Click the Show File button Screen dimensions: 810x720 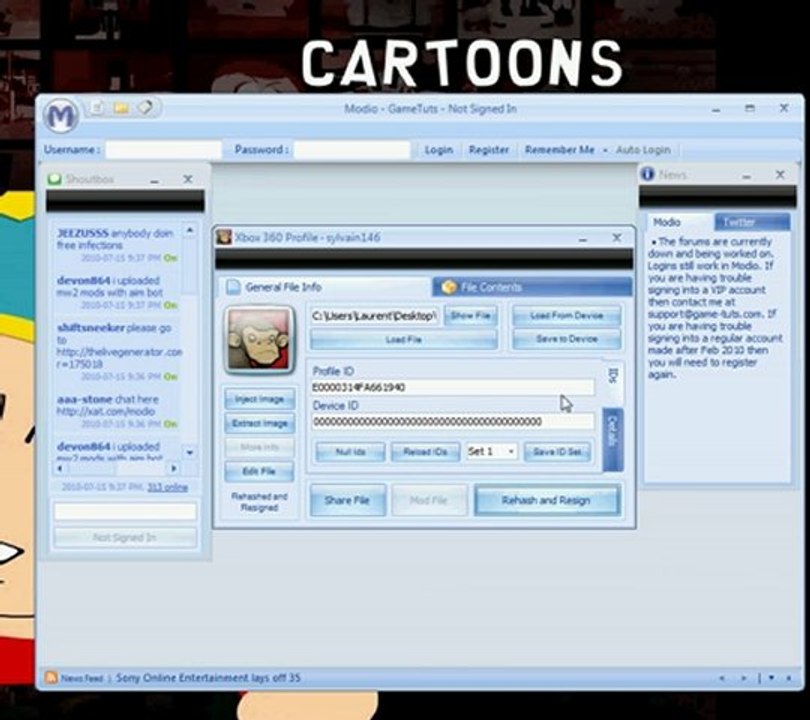pos(470,315)
